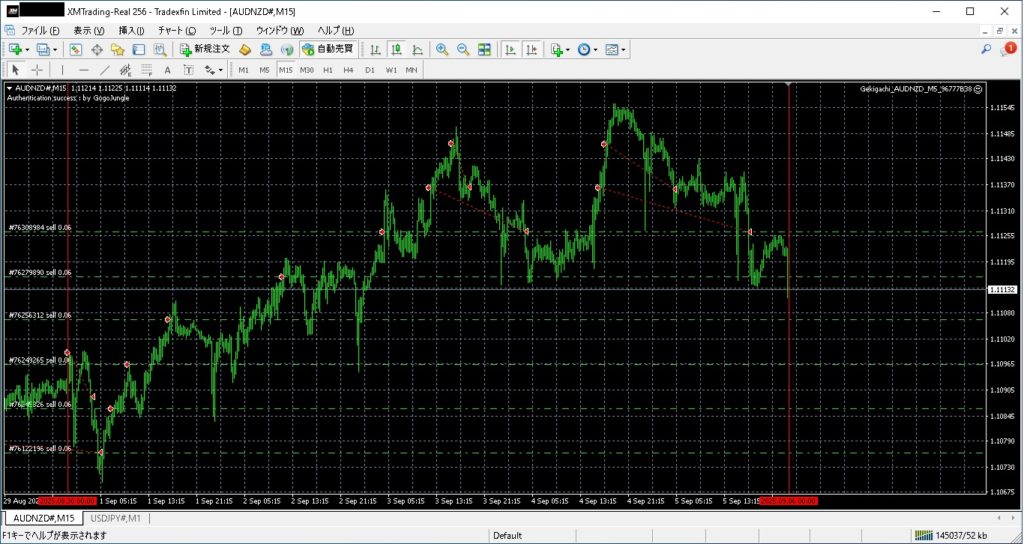
Task: Click the zoom in magnifier icon
Action: click(442, 49)
